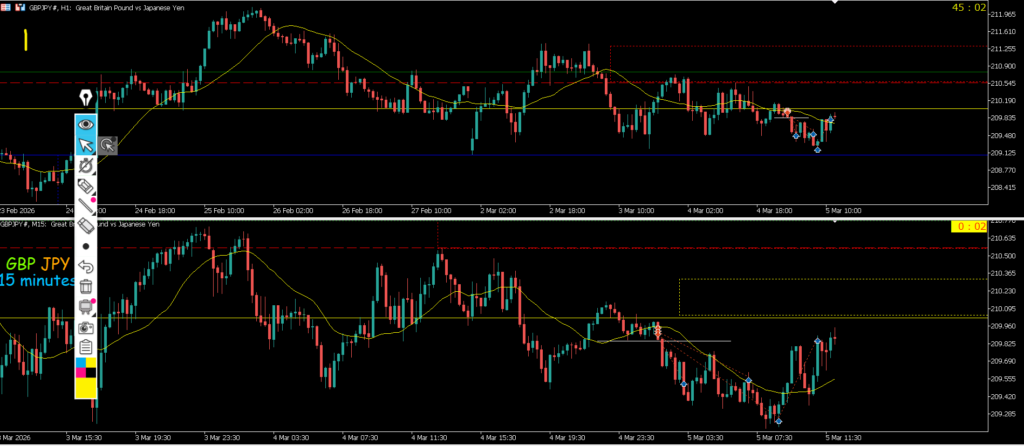Viewport: 1024px width, 446px height.
Task: Click the undo arrow in annotation toolbar
Action: 86,267
